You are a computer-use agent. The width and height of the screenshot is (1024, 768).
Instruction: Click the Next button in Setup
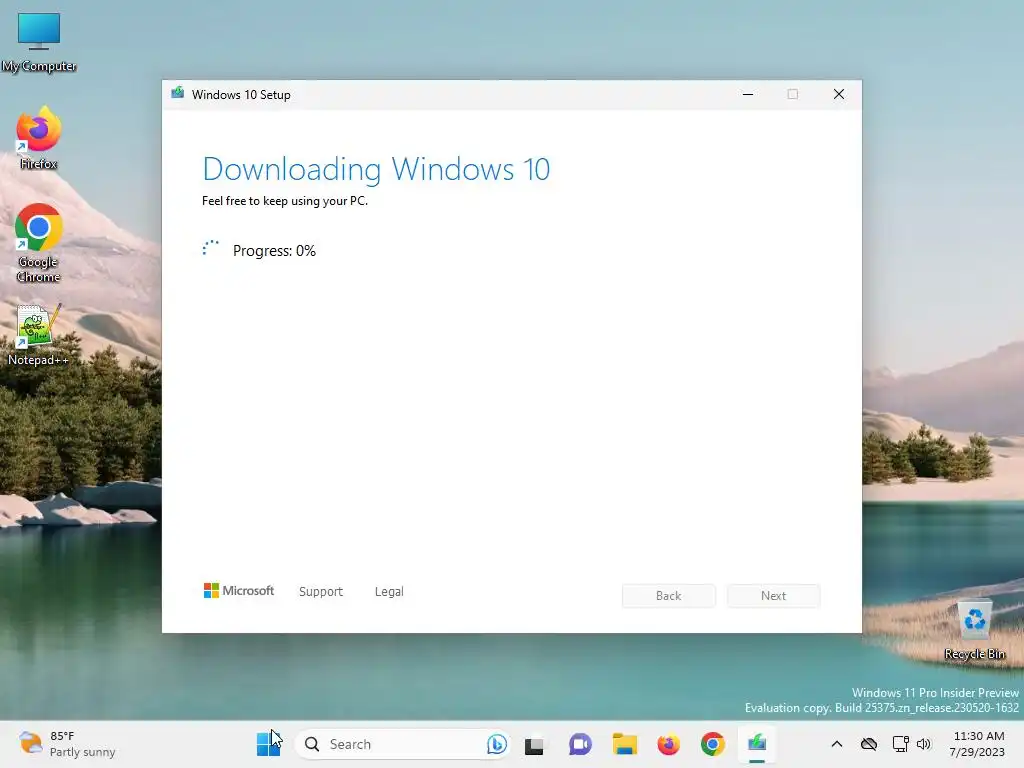(773, 596)
